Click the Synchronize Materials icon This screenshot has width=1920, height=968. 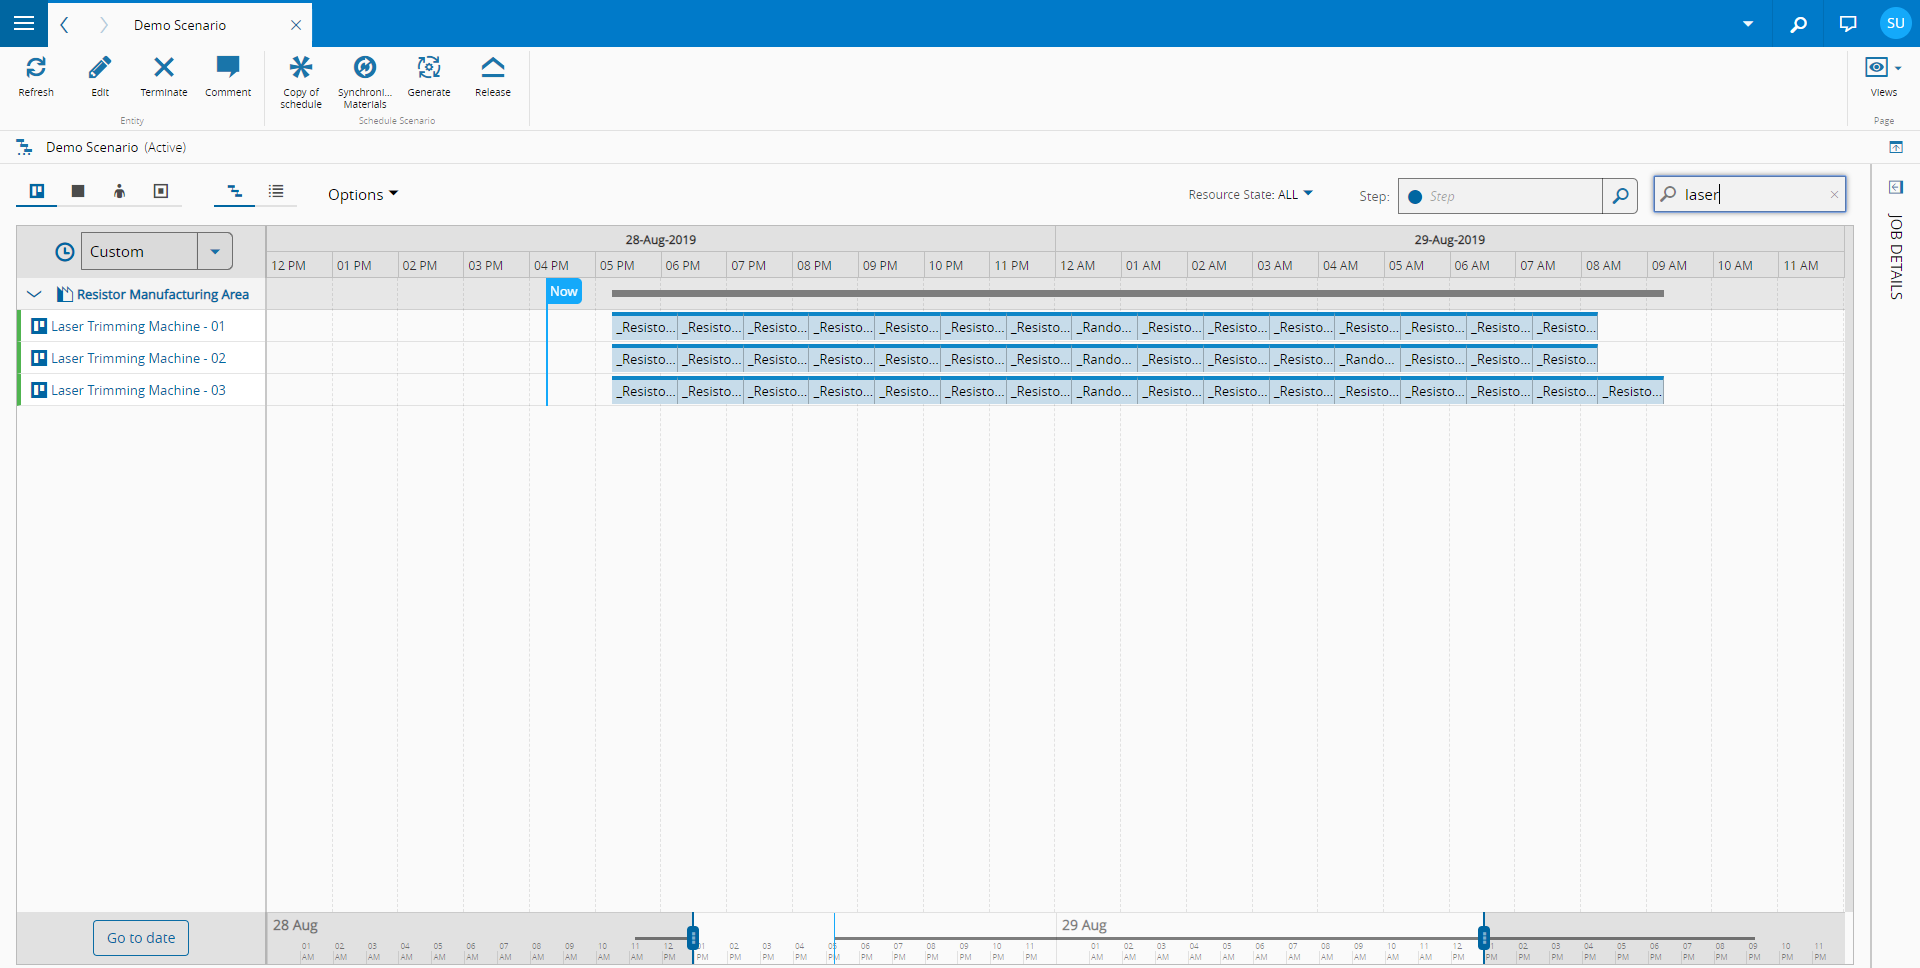(x=365, y=68)
